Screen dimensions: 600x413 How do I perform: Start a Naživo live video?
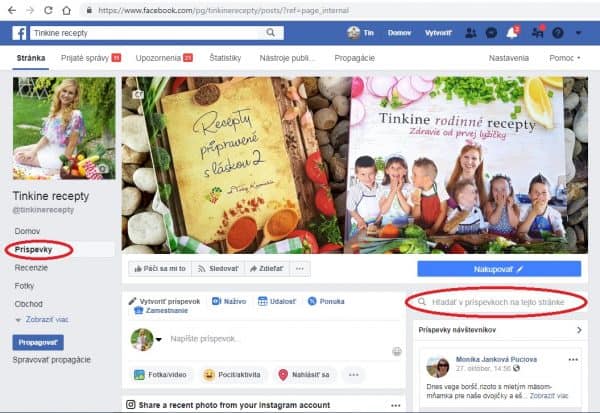229,301
